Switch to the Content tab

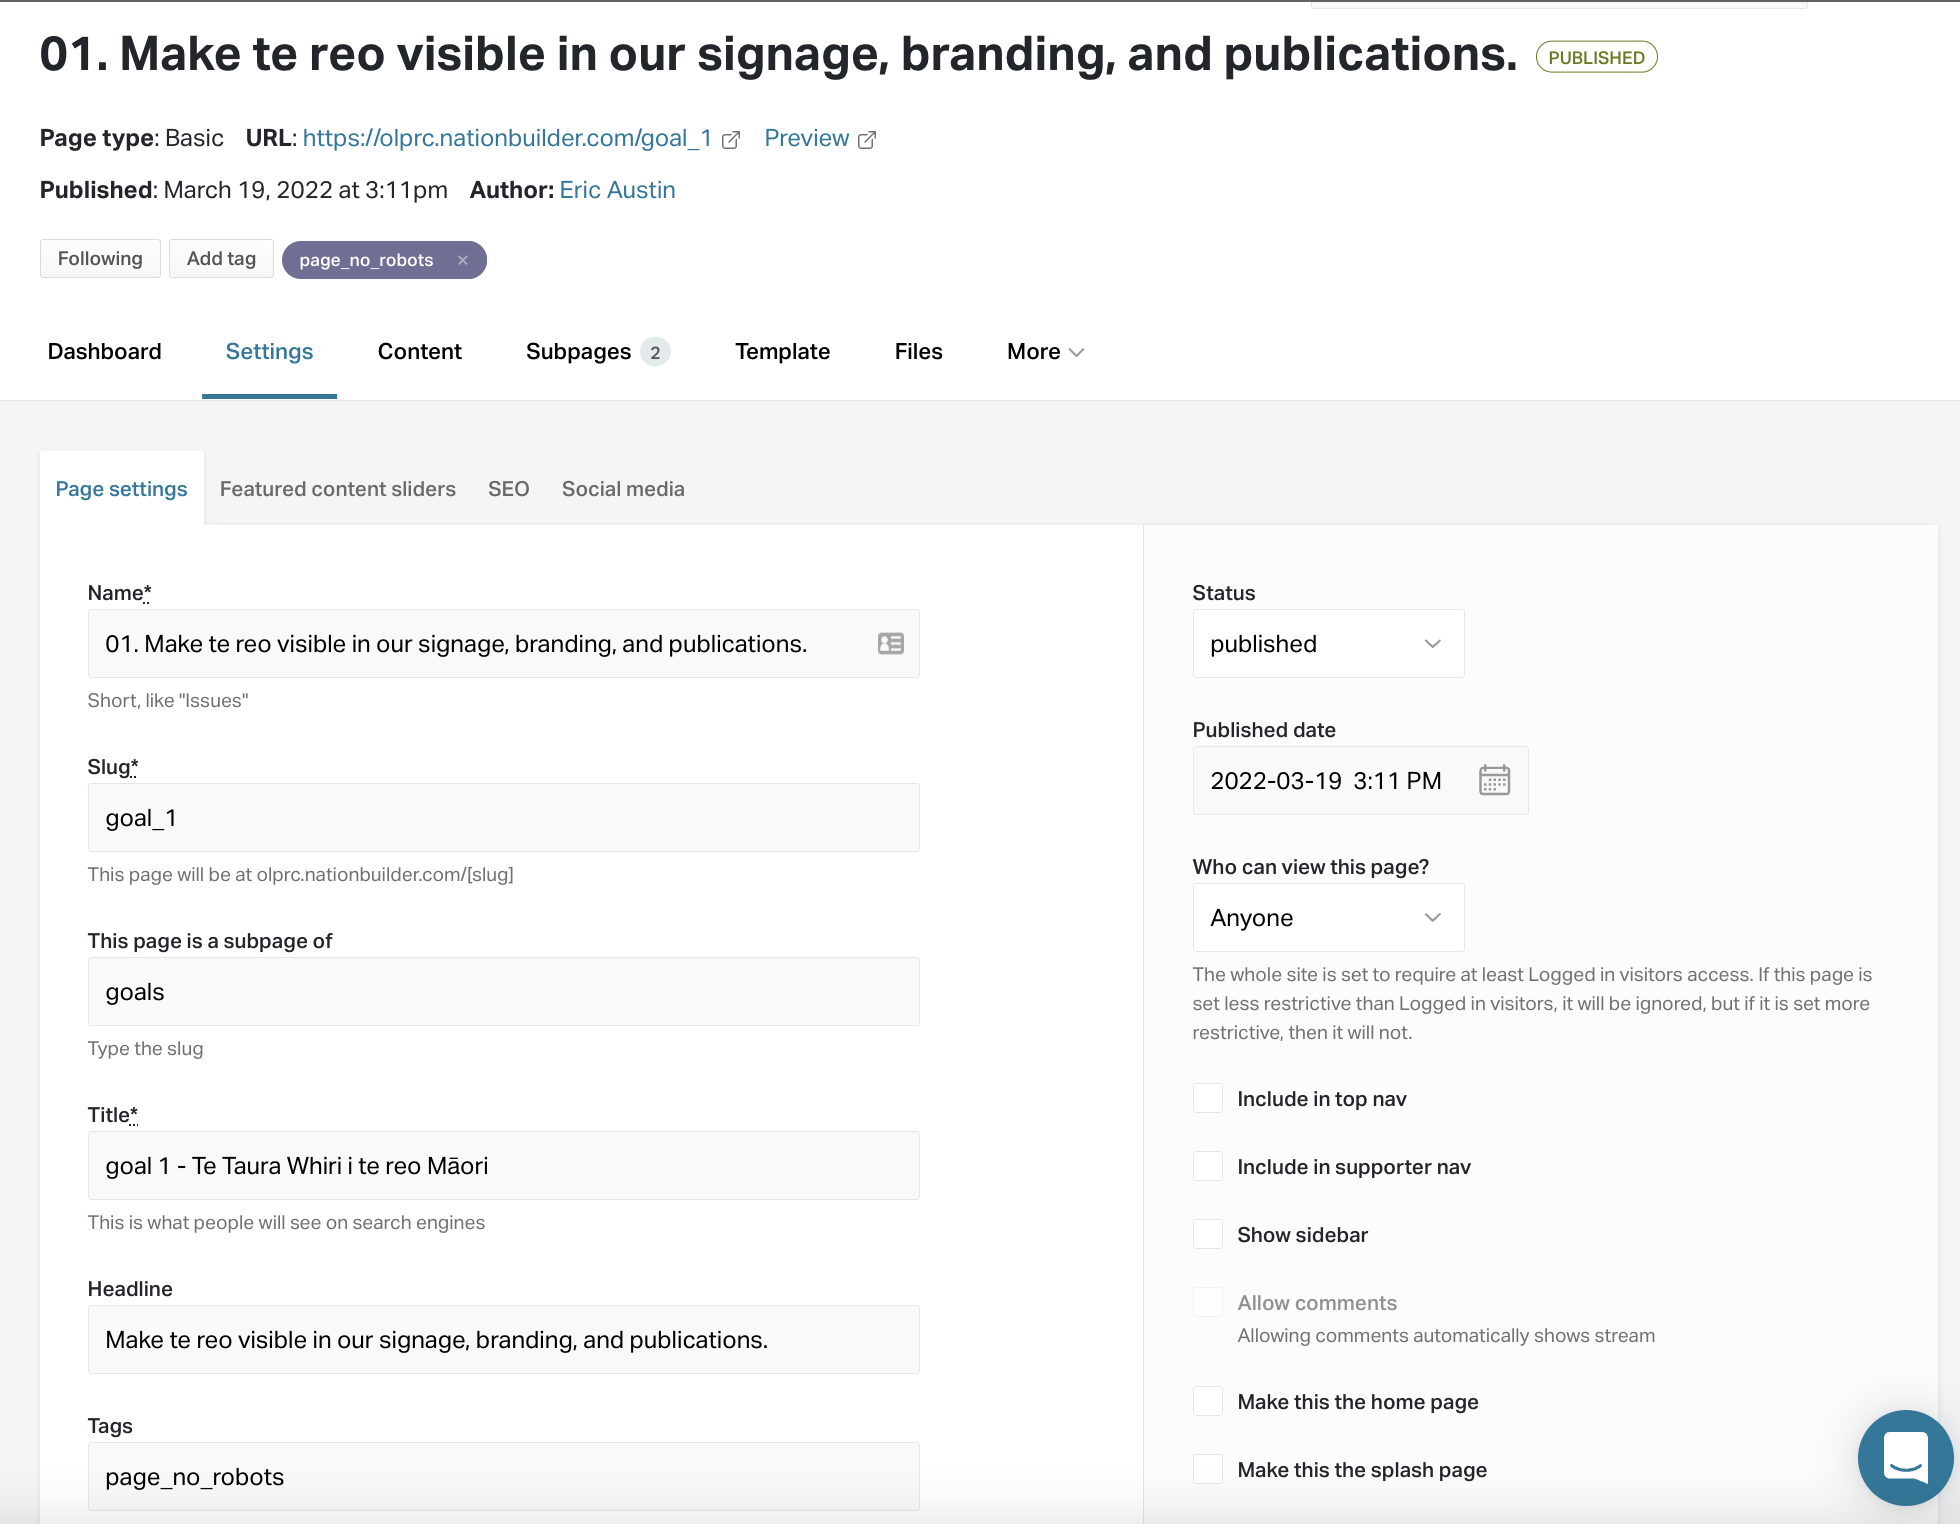(x=420, y=352)
